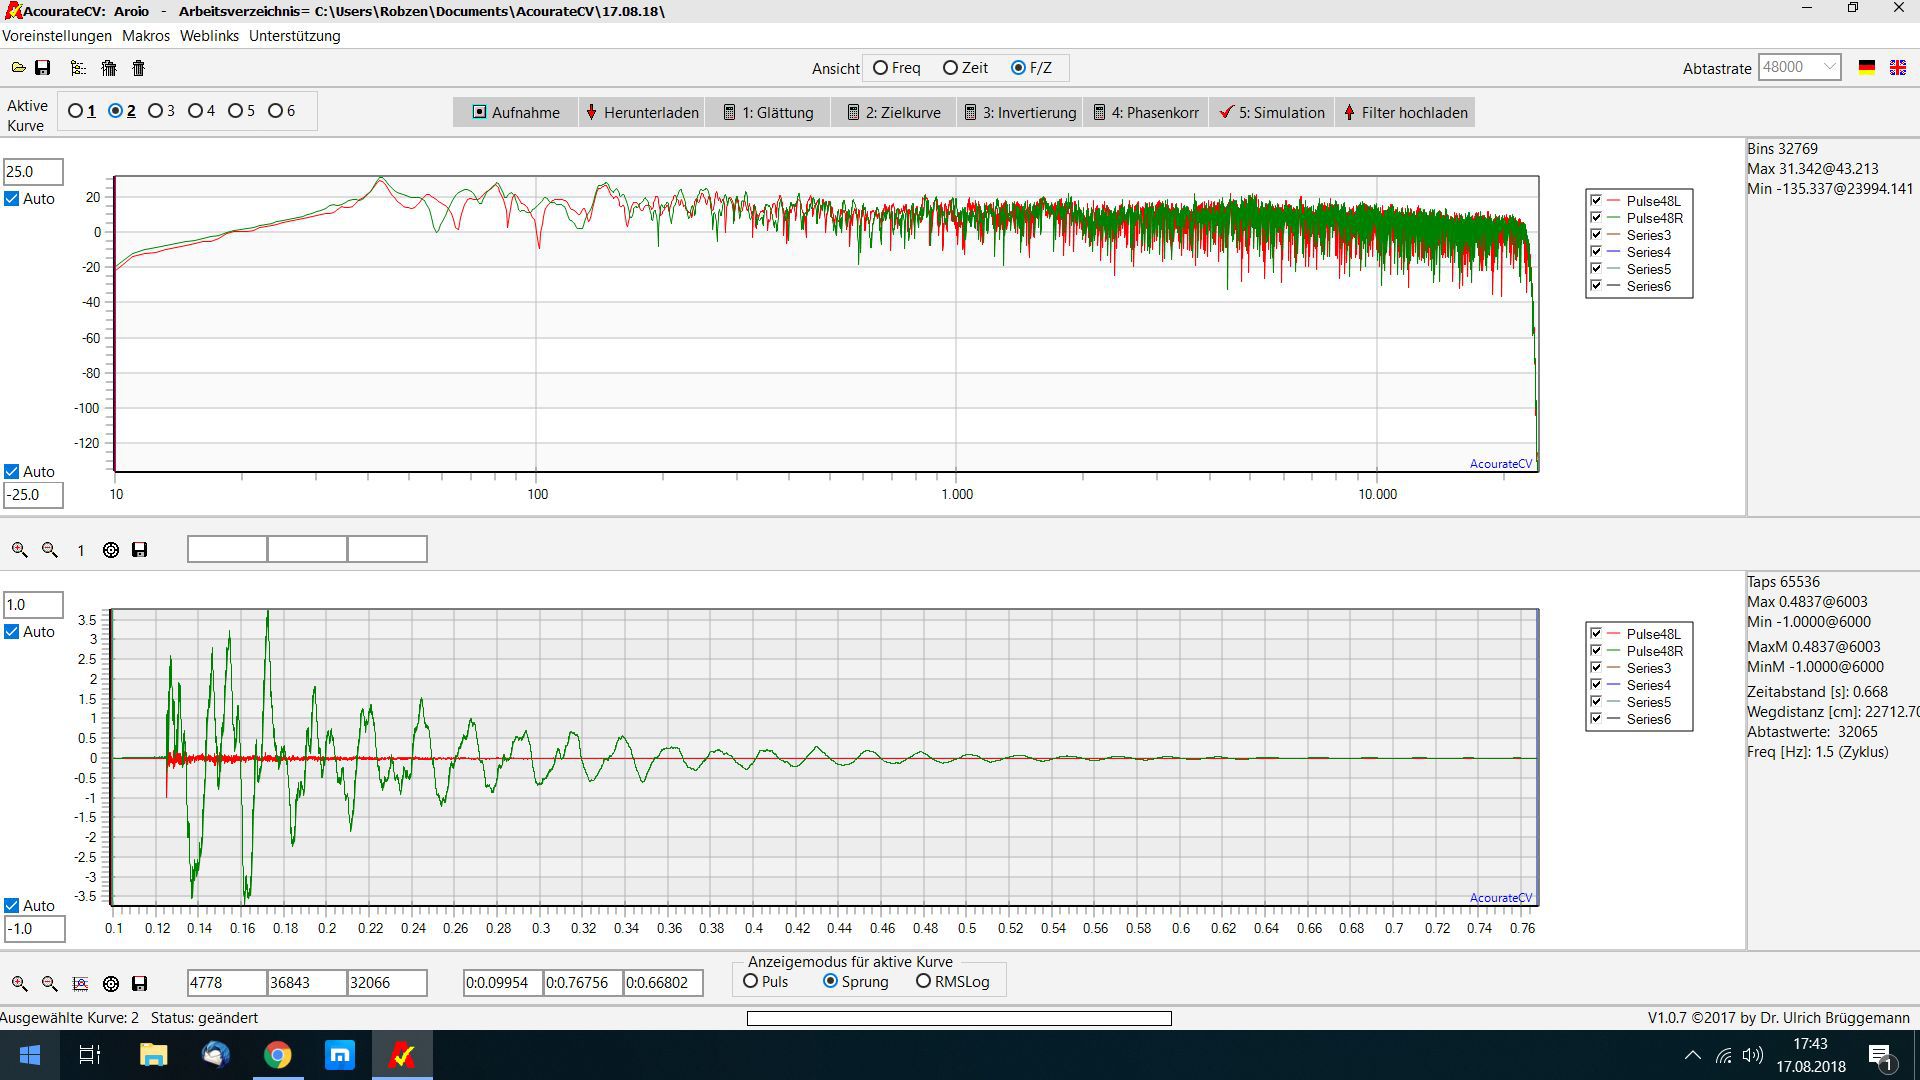The width and height of the screenshot is (1920, 1080).
Task: Click the open folder icon in toolbar
Action: tap(18, 68)
